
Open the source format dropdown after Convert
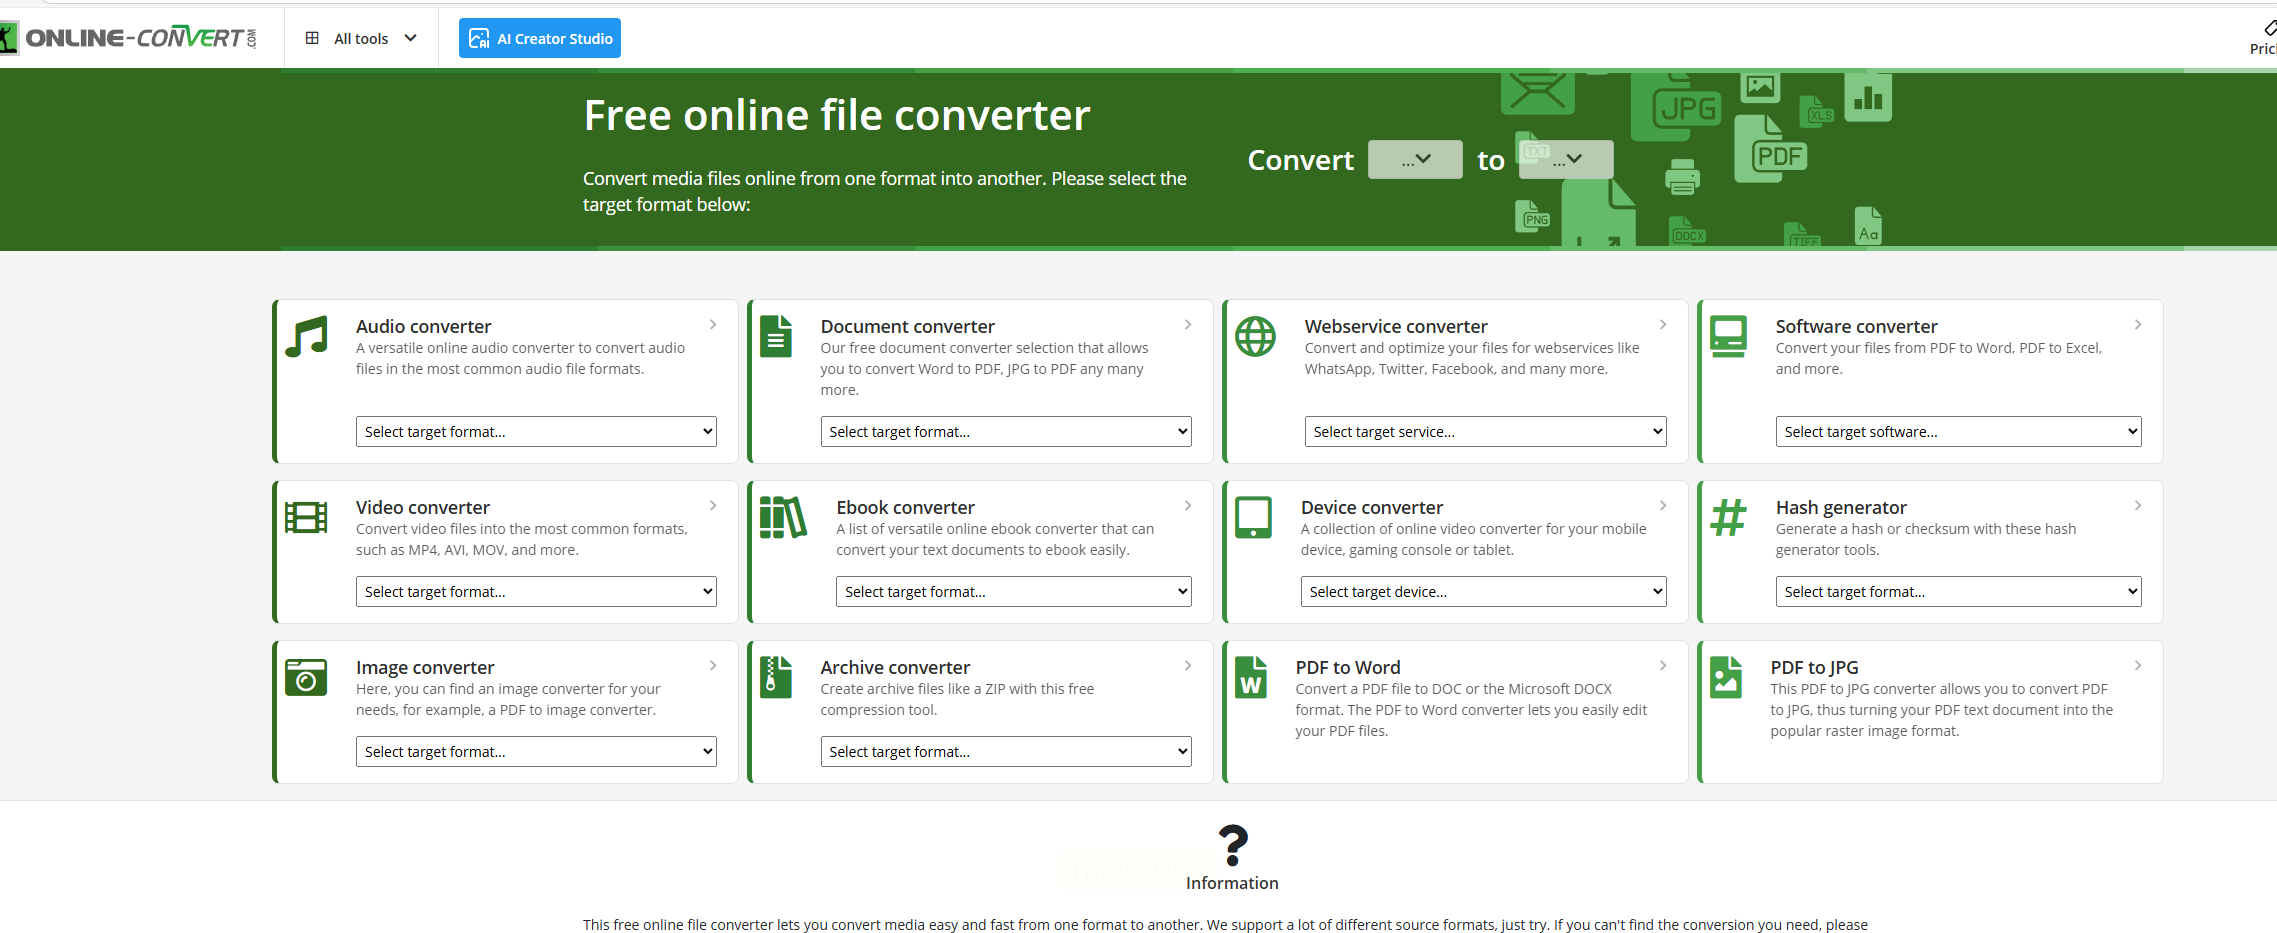[1415, 160]
